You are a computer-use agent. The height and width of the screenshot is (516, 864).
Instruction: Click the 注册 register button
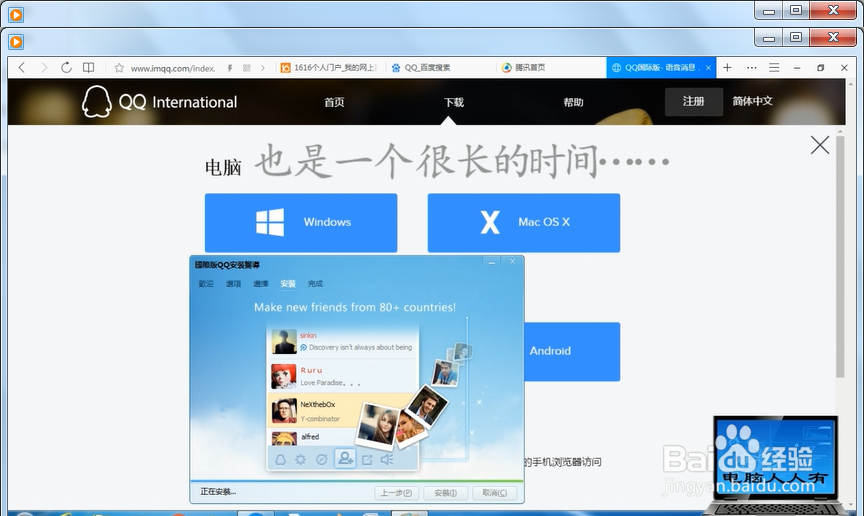[x=694, y=101]
